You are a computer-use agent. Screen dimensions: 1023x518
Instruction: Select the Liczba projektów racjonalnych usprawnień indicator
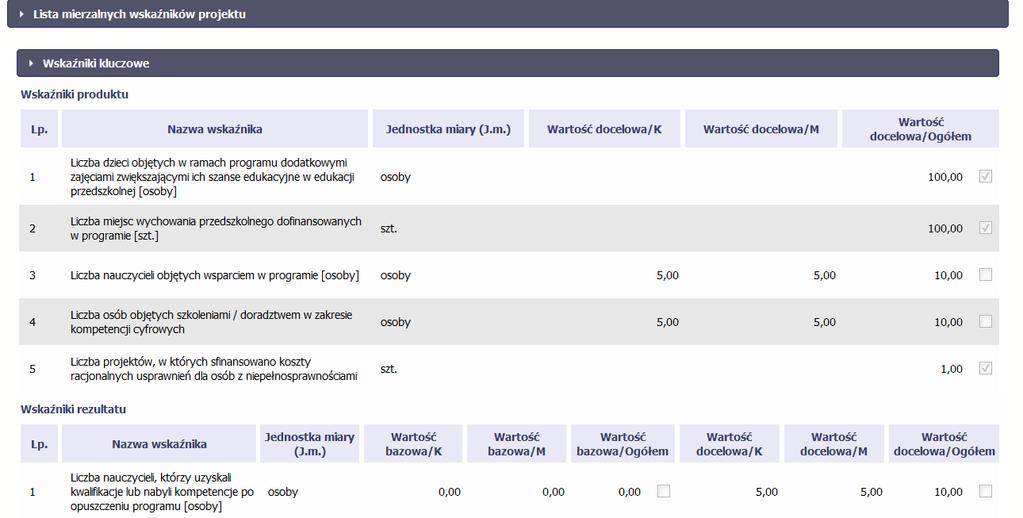click(214, 369)
